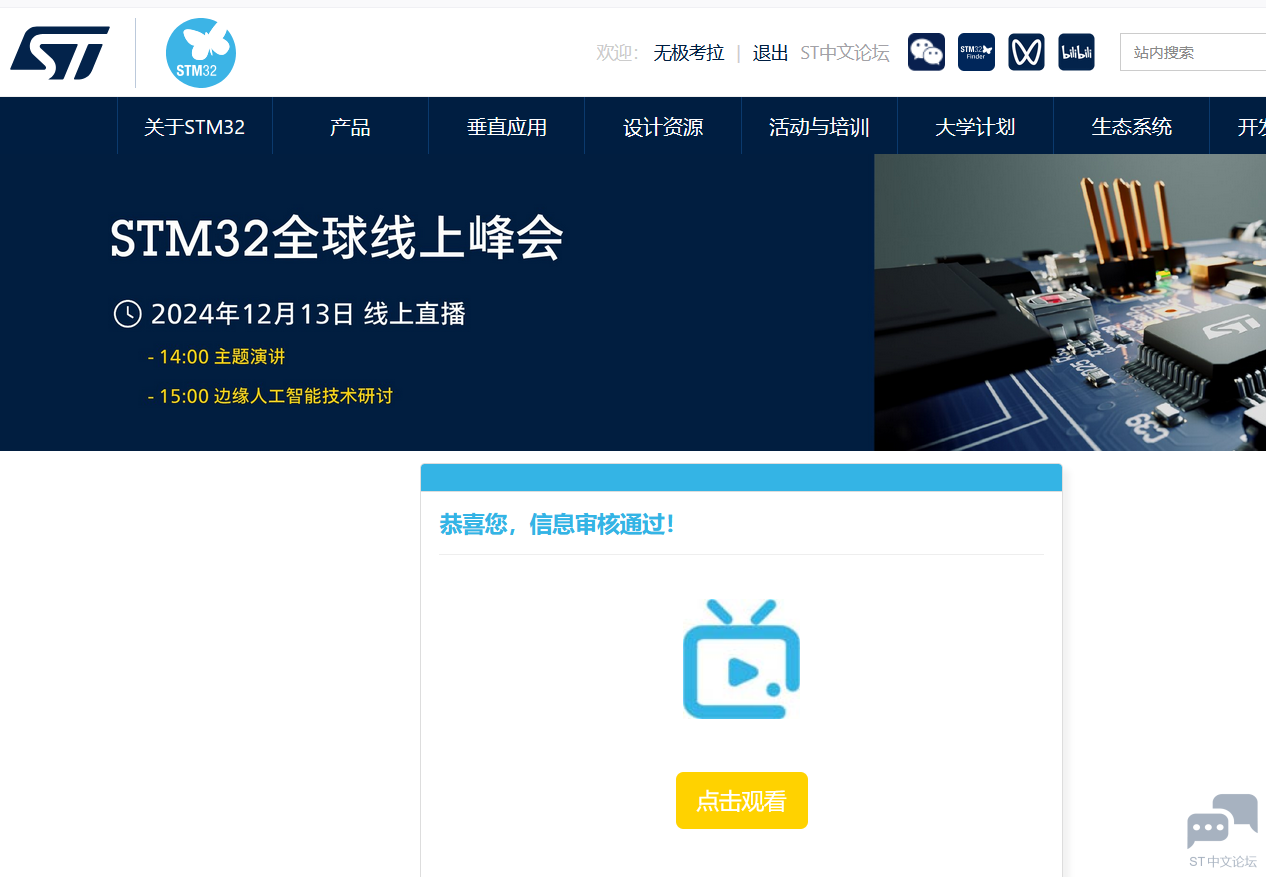
Task: Focus the 站内搜索 search field
Action: tap(1193, 52)
